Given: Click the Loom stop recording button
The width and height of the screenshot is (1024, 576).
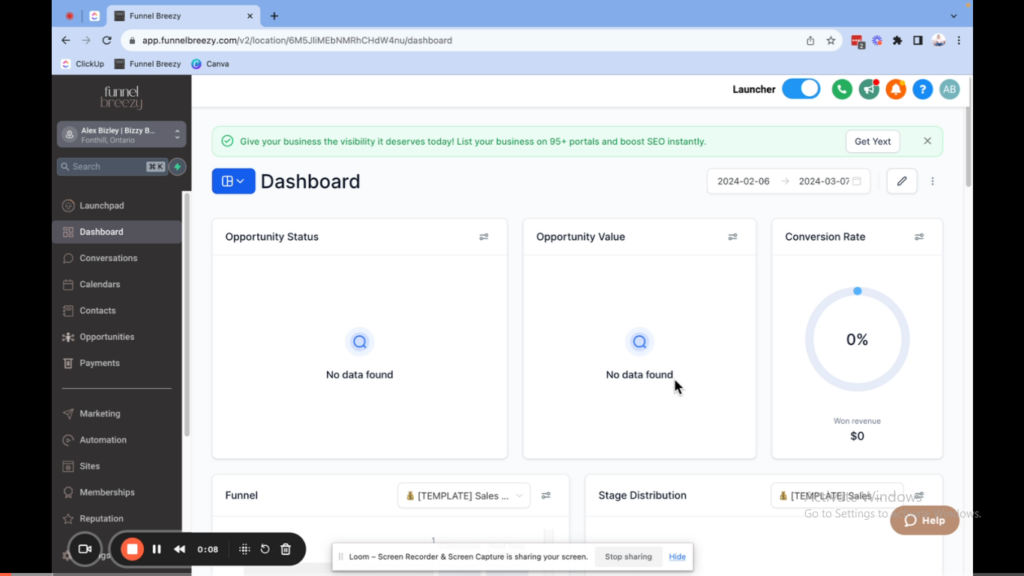Looking at the screenshot, I should click(132, 549).
